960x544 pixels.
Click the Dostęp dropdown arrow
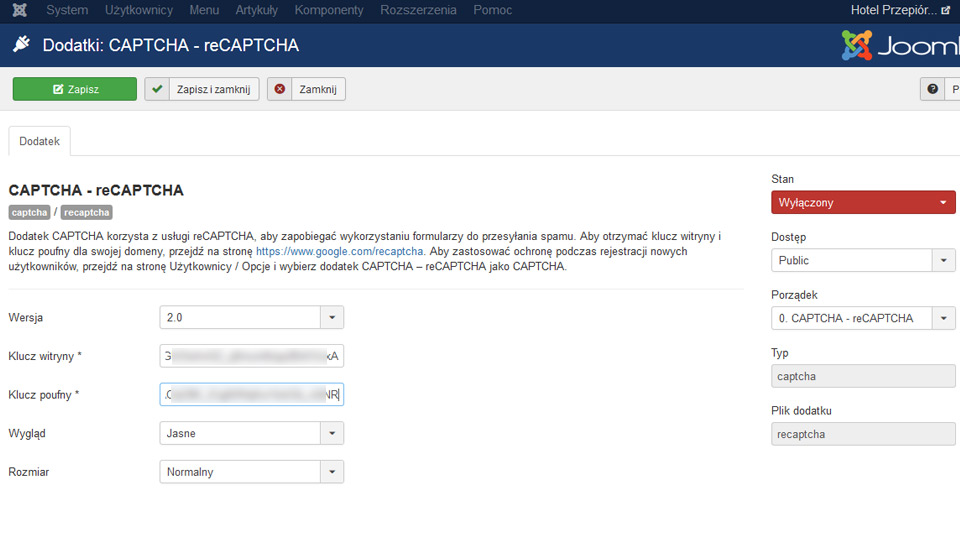click(x=943, y=261)
